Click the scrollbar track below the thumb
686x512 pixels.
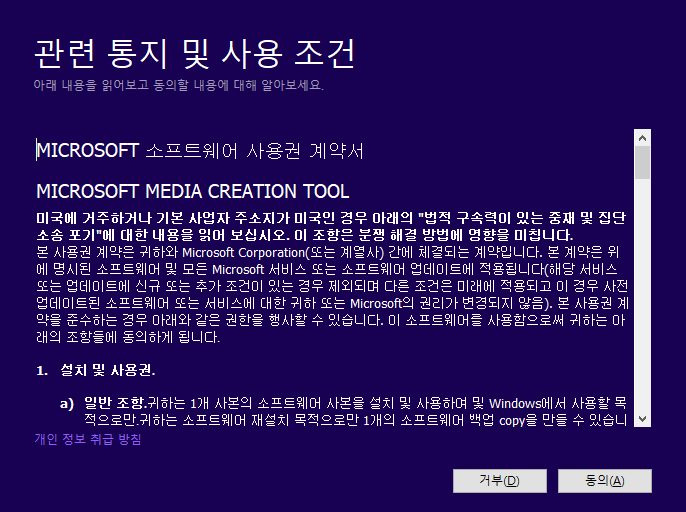(642, 293)
